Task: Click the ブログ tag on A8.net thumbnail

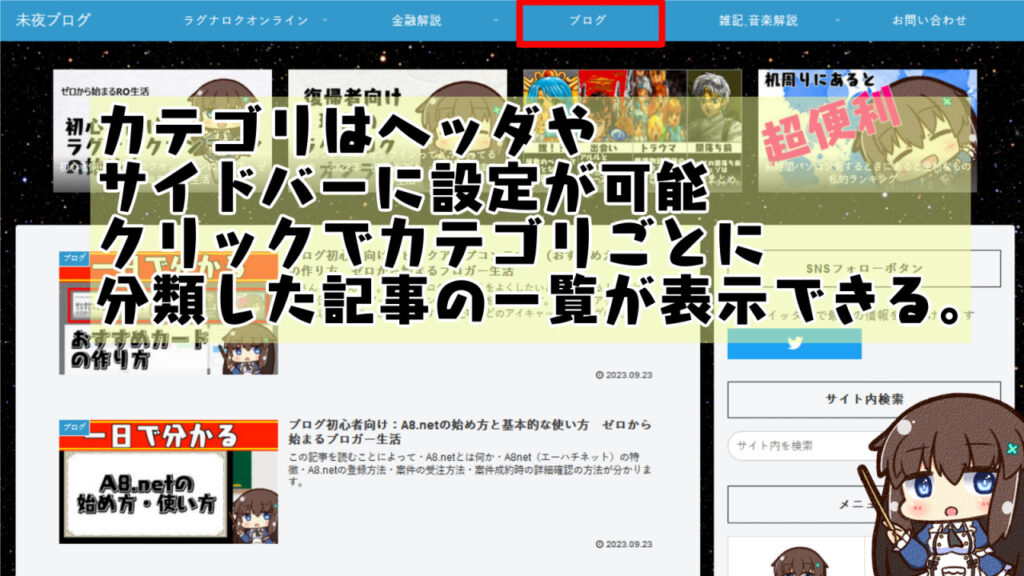Action: coord(74,427)
